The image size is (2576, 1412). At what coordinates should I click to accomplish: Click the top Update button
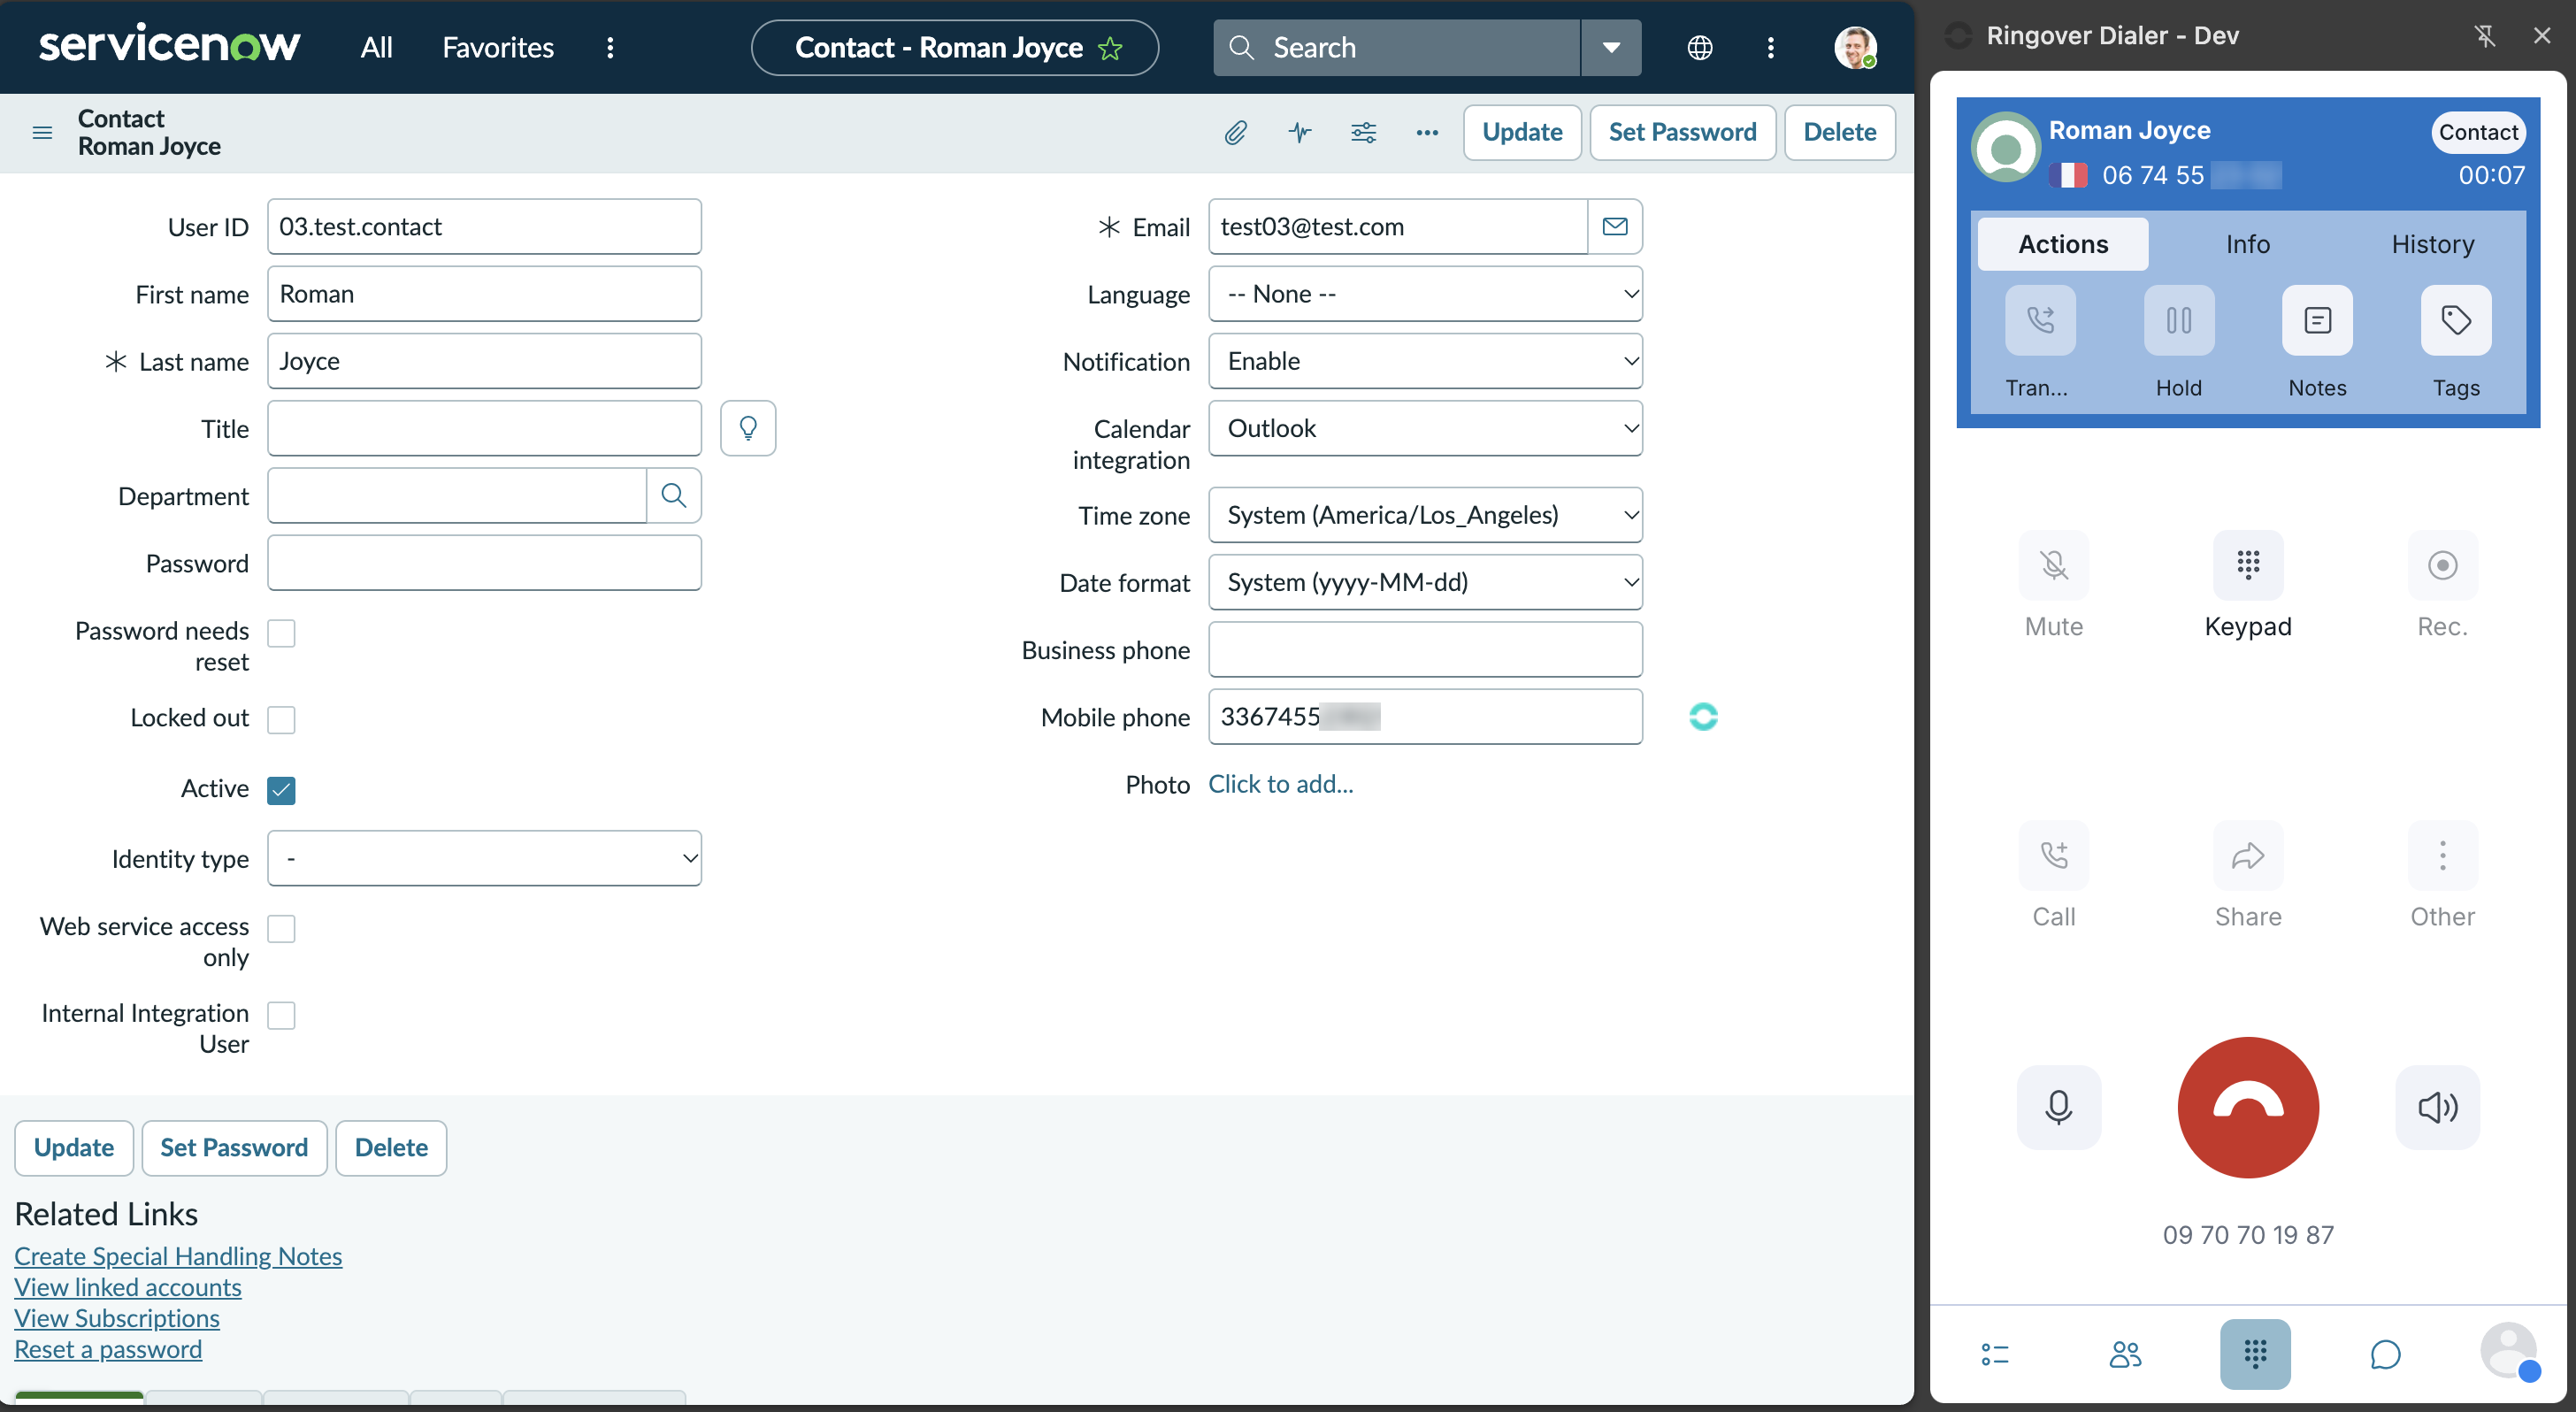tap(1522, 132)
